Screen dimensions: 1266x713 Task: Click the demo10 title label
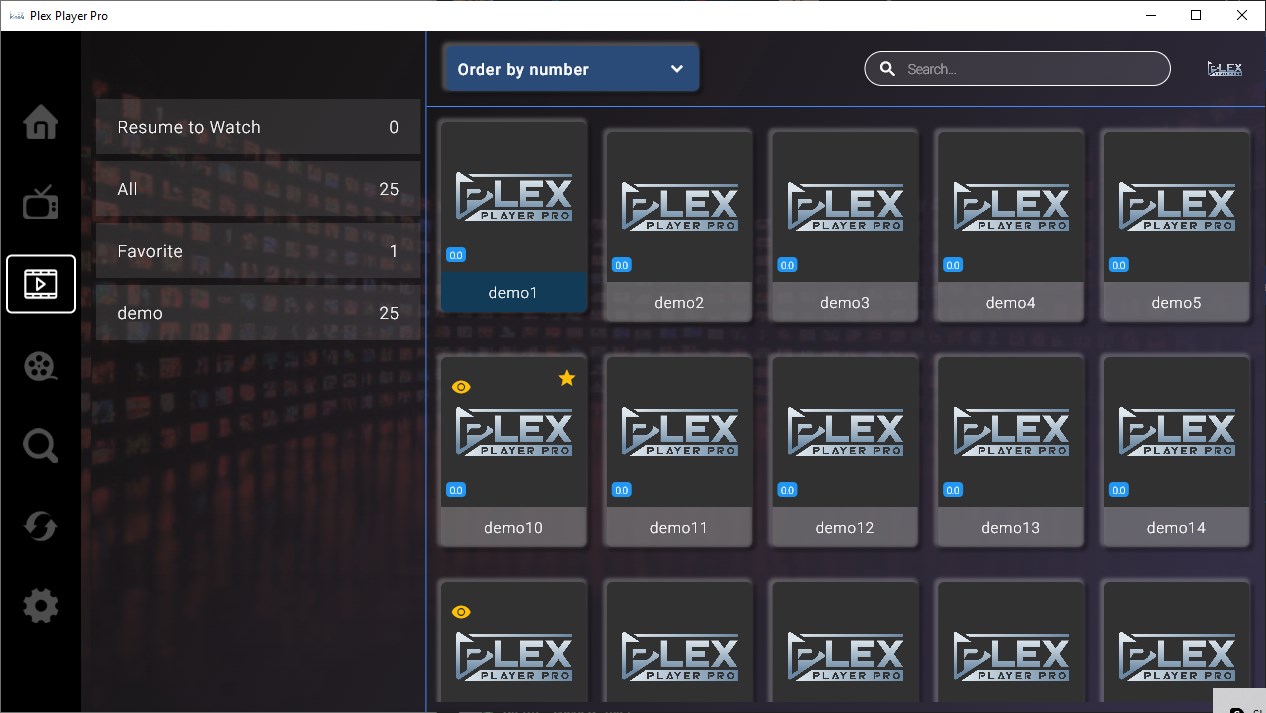tap(513, 527)
